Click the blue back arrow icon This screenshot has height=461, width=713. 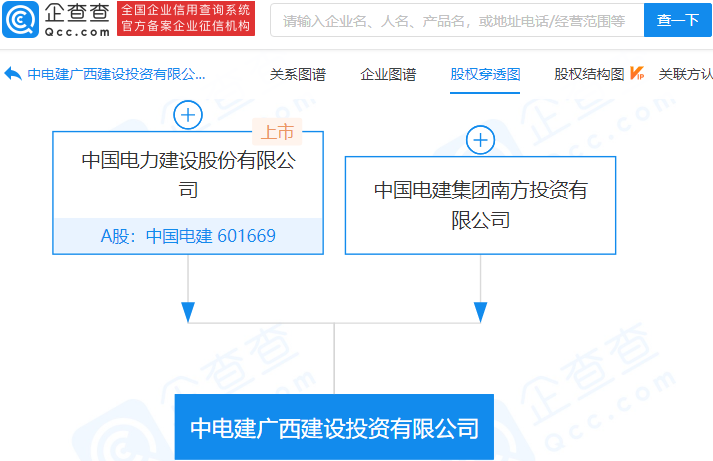pyautogui.click(x=13, y=74)
